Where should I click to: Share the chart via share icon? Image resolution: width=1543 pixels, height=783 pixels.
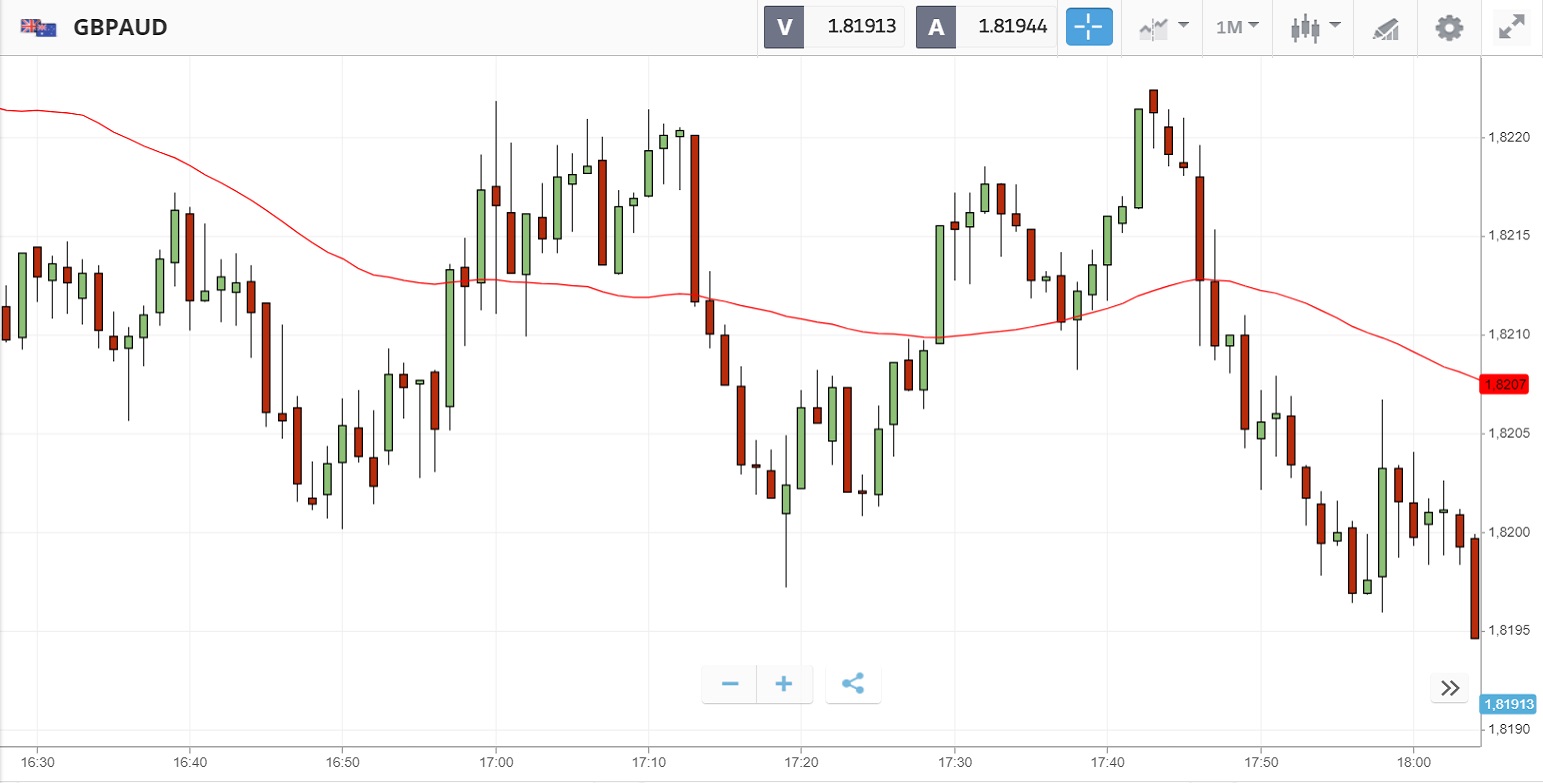click(853, 684)
